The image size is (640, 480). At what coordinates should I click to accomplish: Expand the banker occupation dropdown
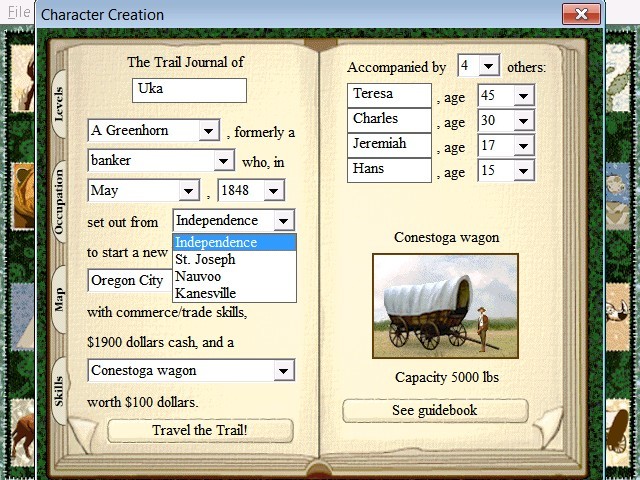(224, 160)
